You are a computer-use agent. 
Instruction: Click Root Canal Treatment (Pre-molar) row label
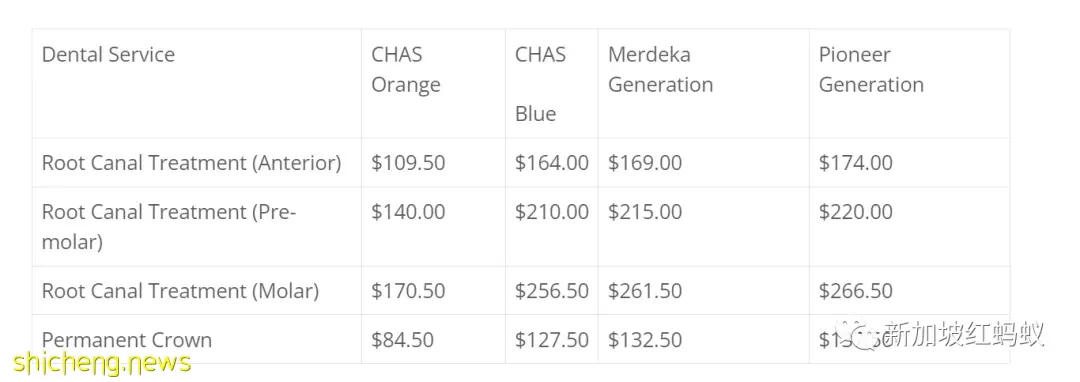[x=169, y=226]
